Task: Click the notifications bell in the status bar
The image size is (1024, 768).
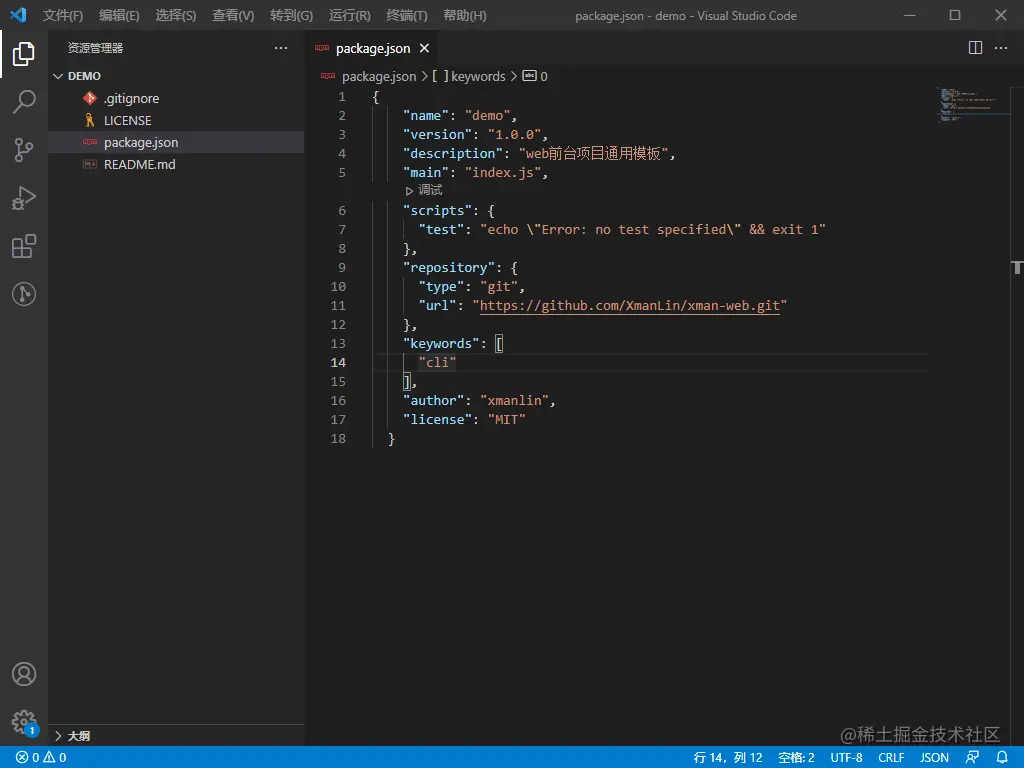Action: point(1002,757)
